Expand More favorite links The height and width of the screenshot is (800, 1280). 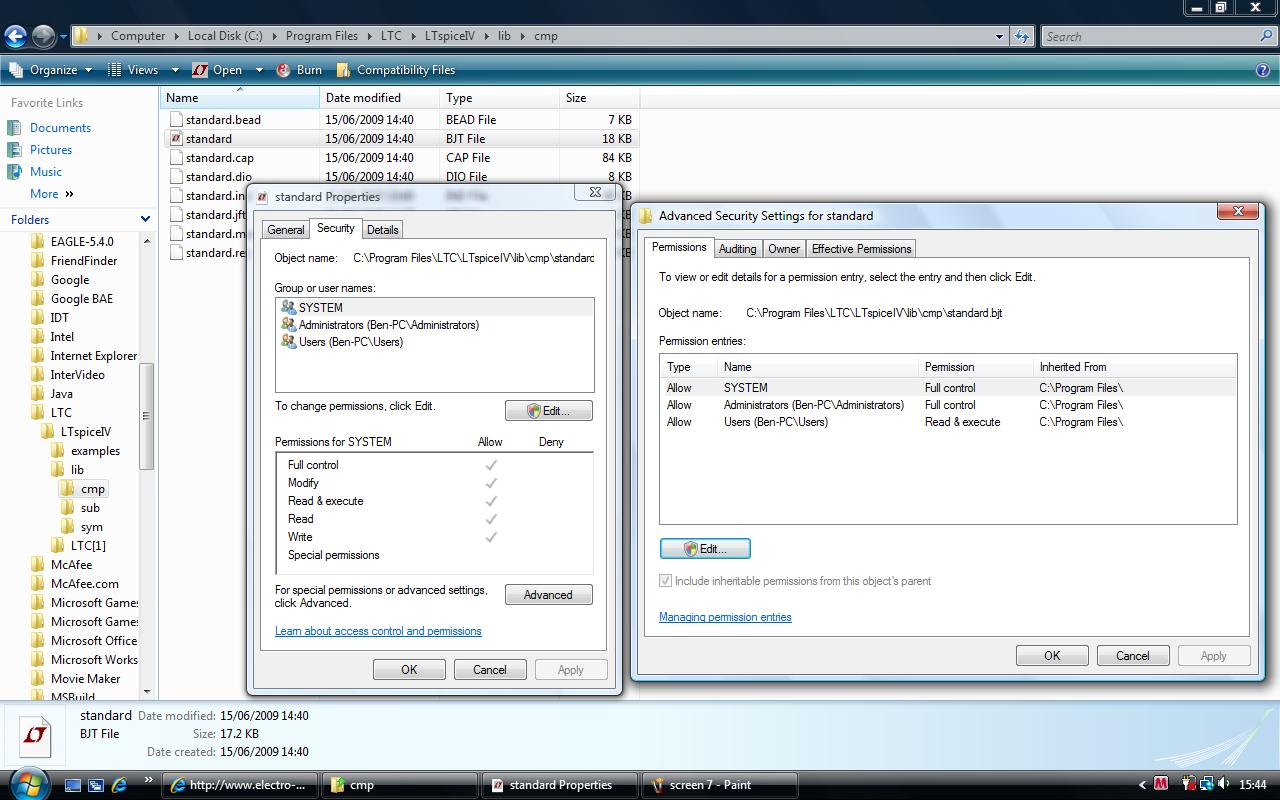coord(51,194)
